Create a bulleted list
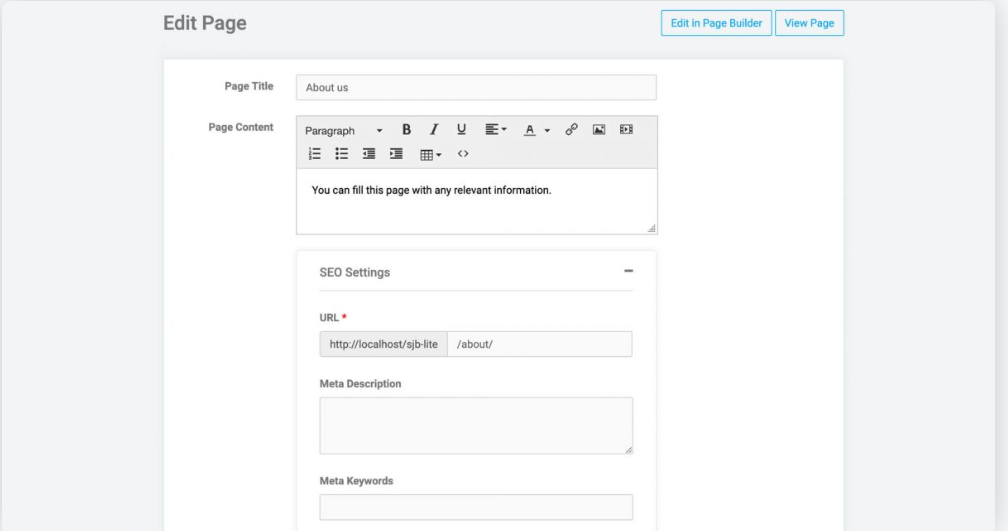The image size is (1008, 531). click(x=341, y=154)
